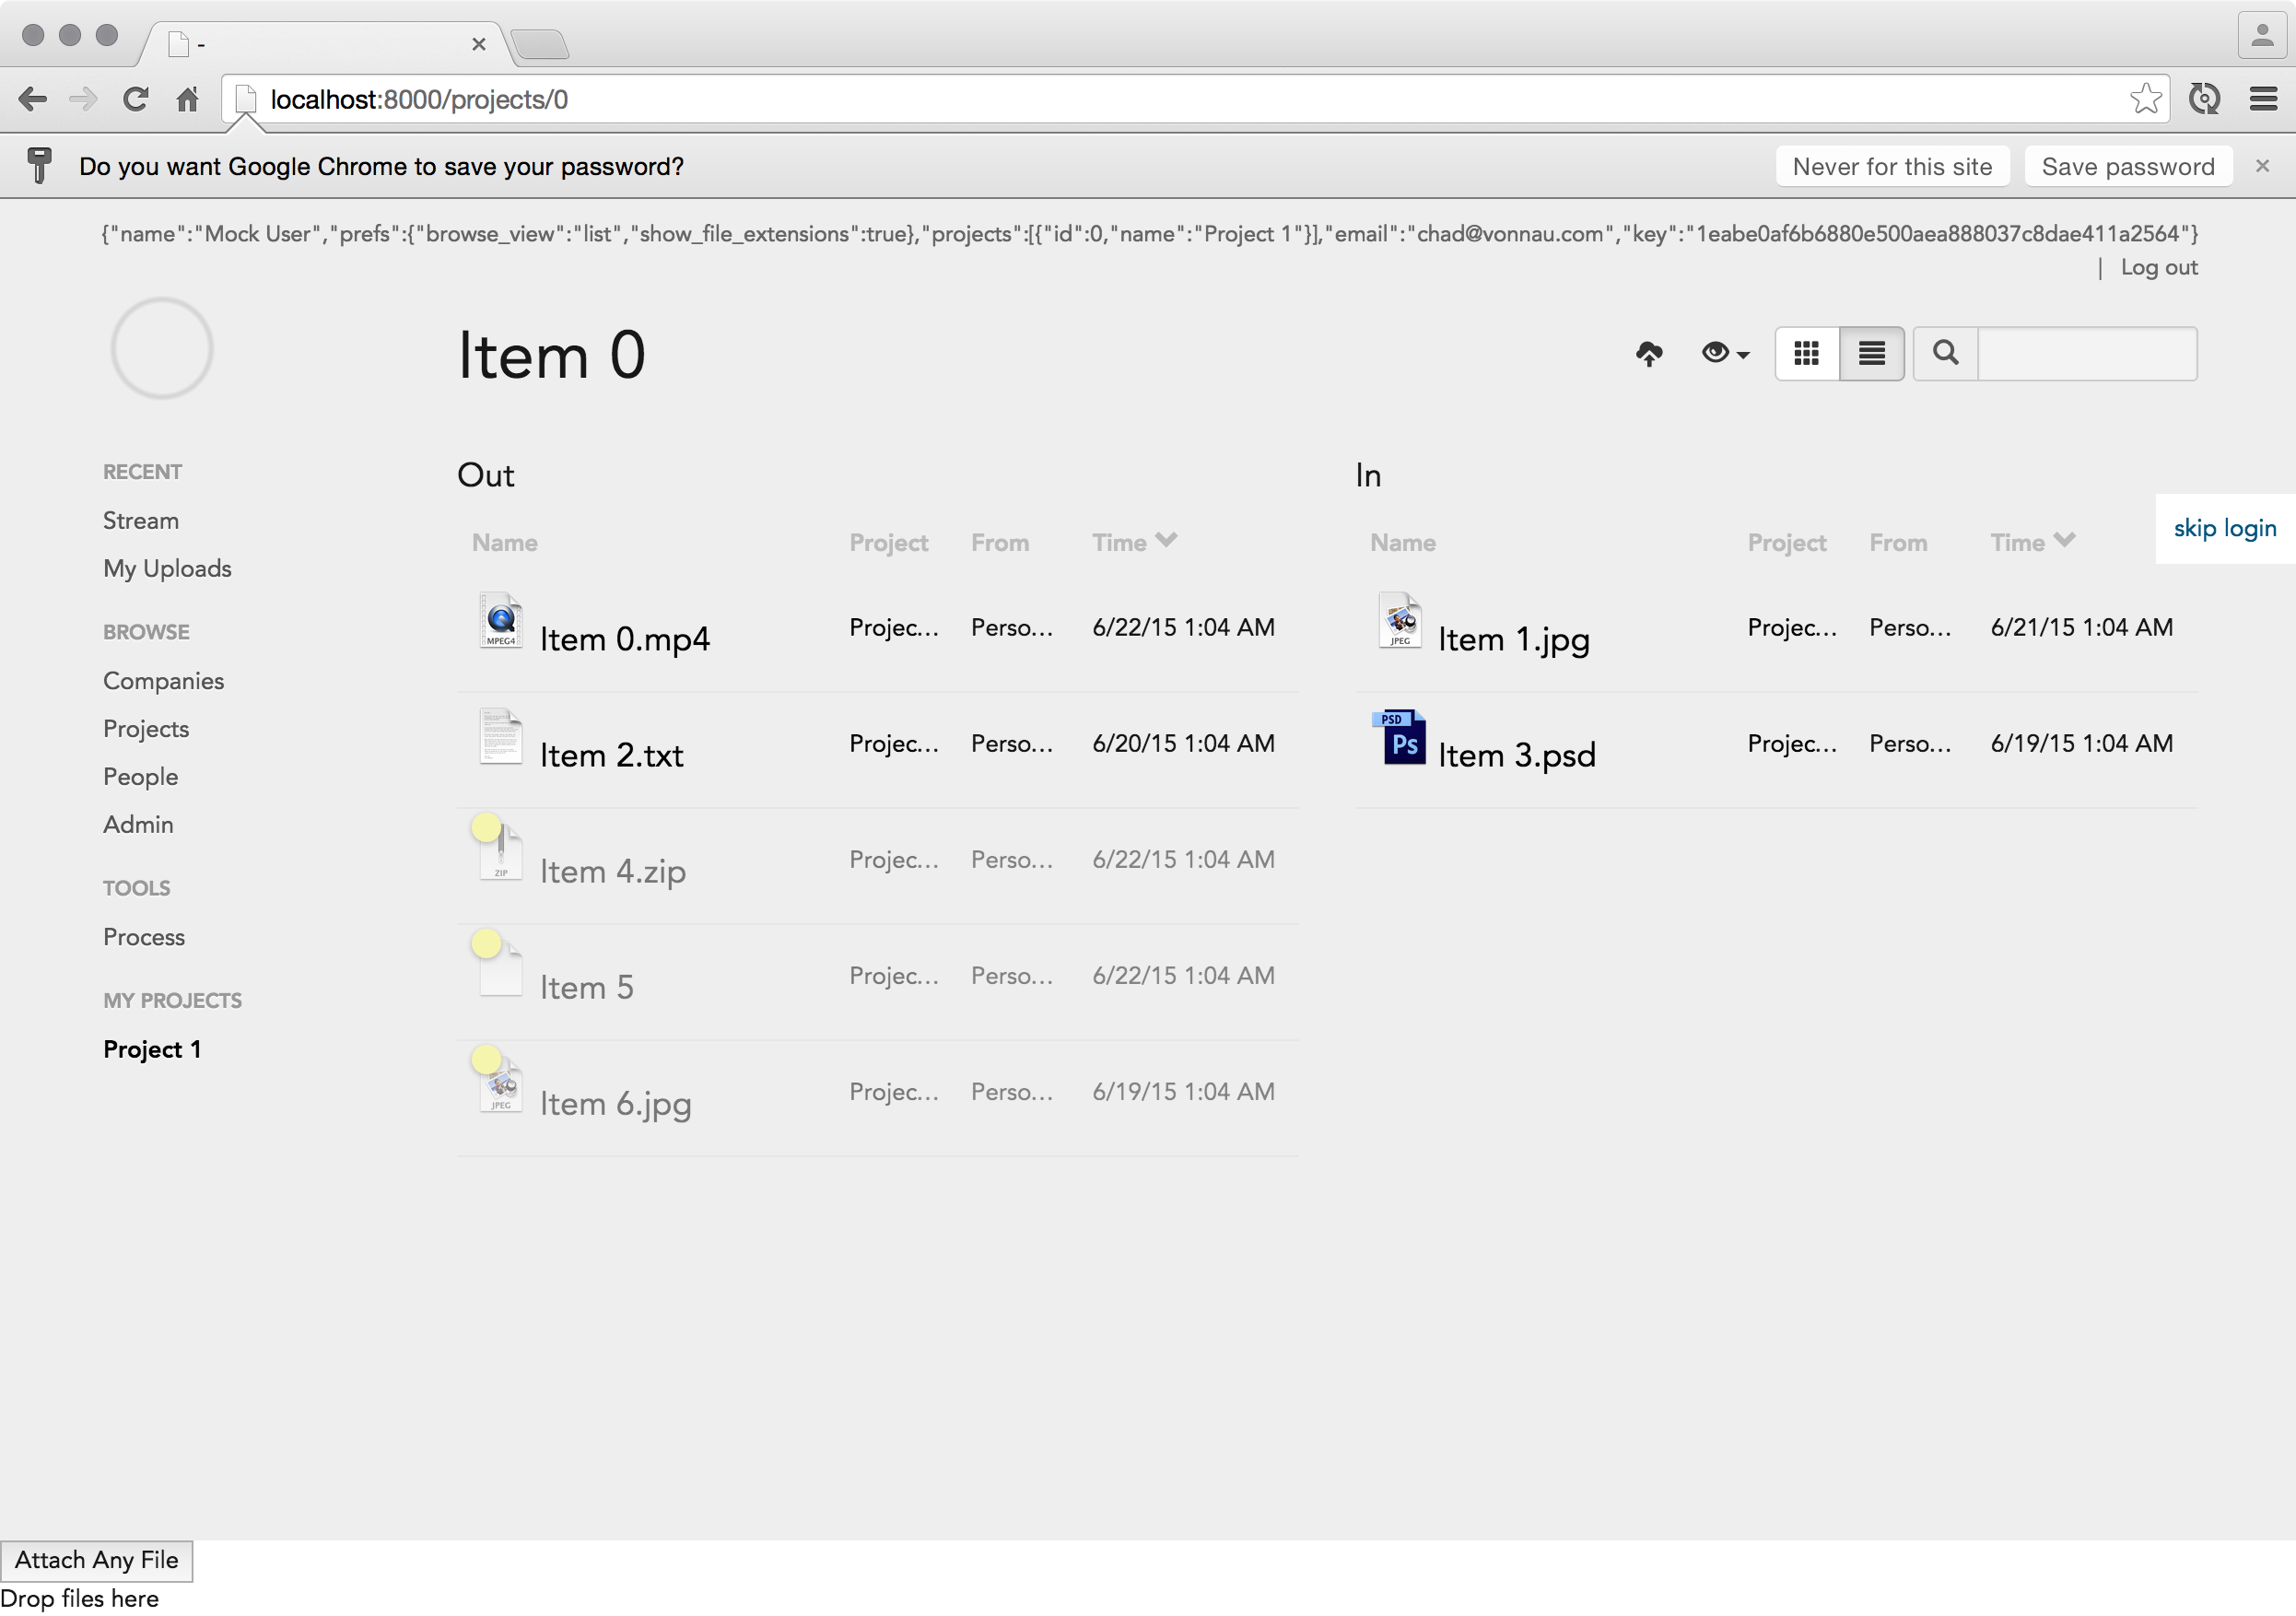Switch to list view

tap(1871, 353)
